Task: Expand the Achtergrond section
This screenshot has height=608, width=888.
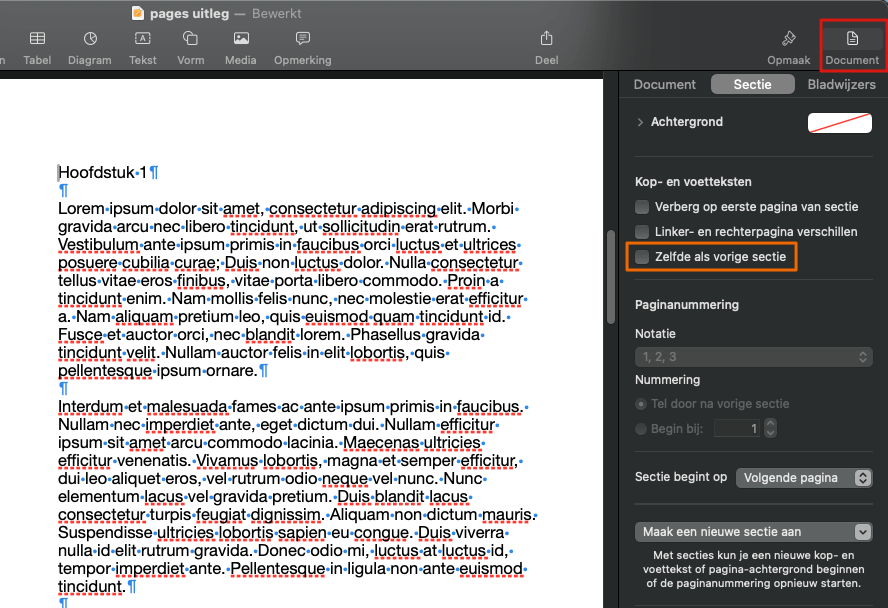Action: (640, 122)
